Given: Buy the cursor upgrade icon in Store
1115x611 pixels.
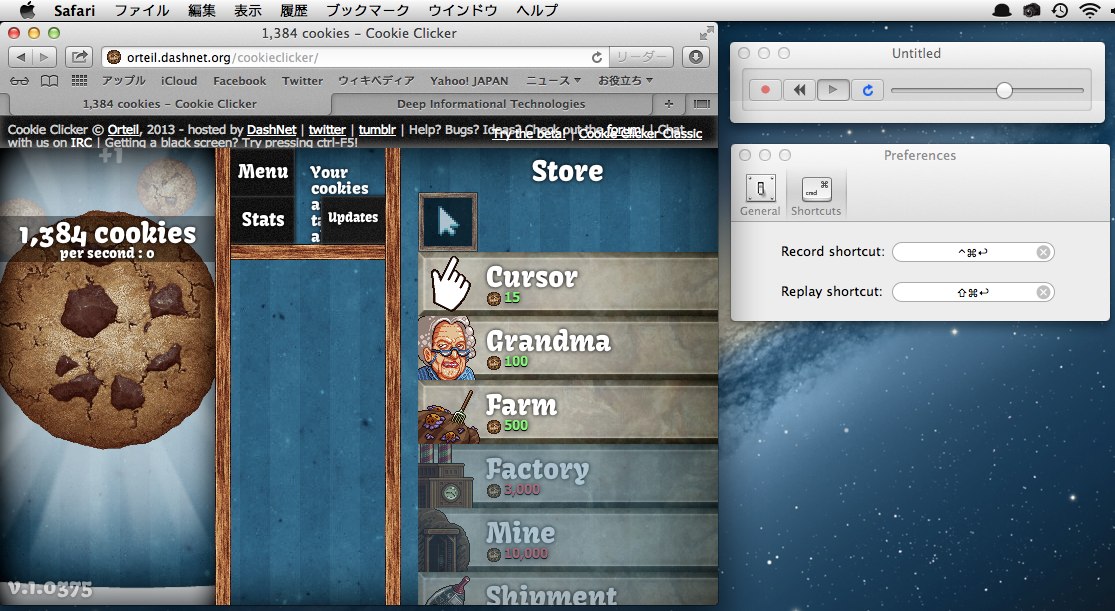Looking at the screenshot, I should [x=448, y=222].
